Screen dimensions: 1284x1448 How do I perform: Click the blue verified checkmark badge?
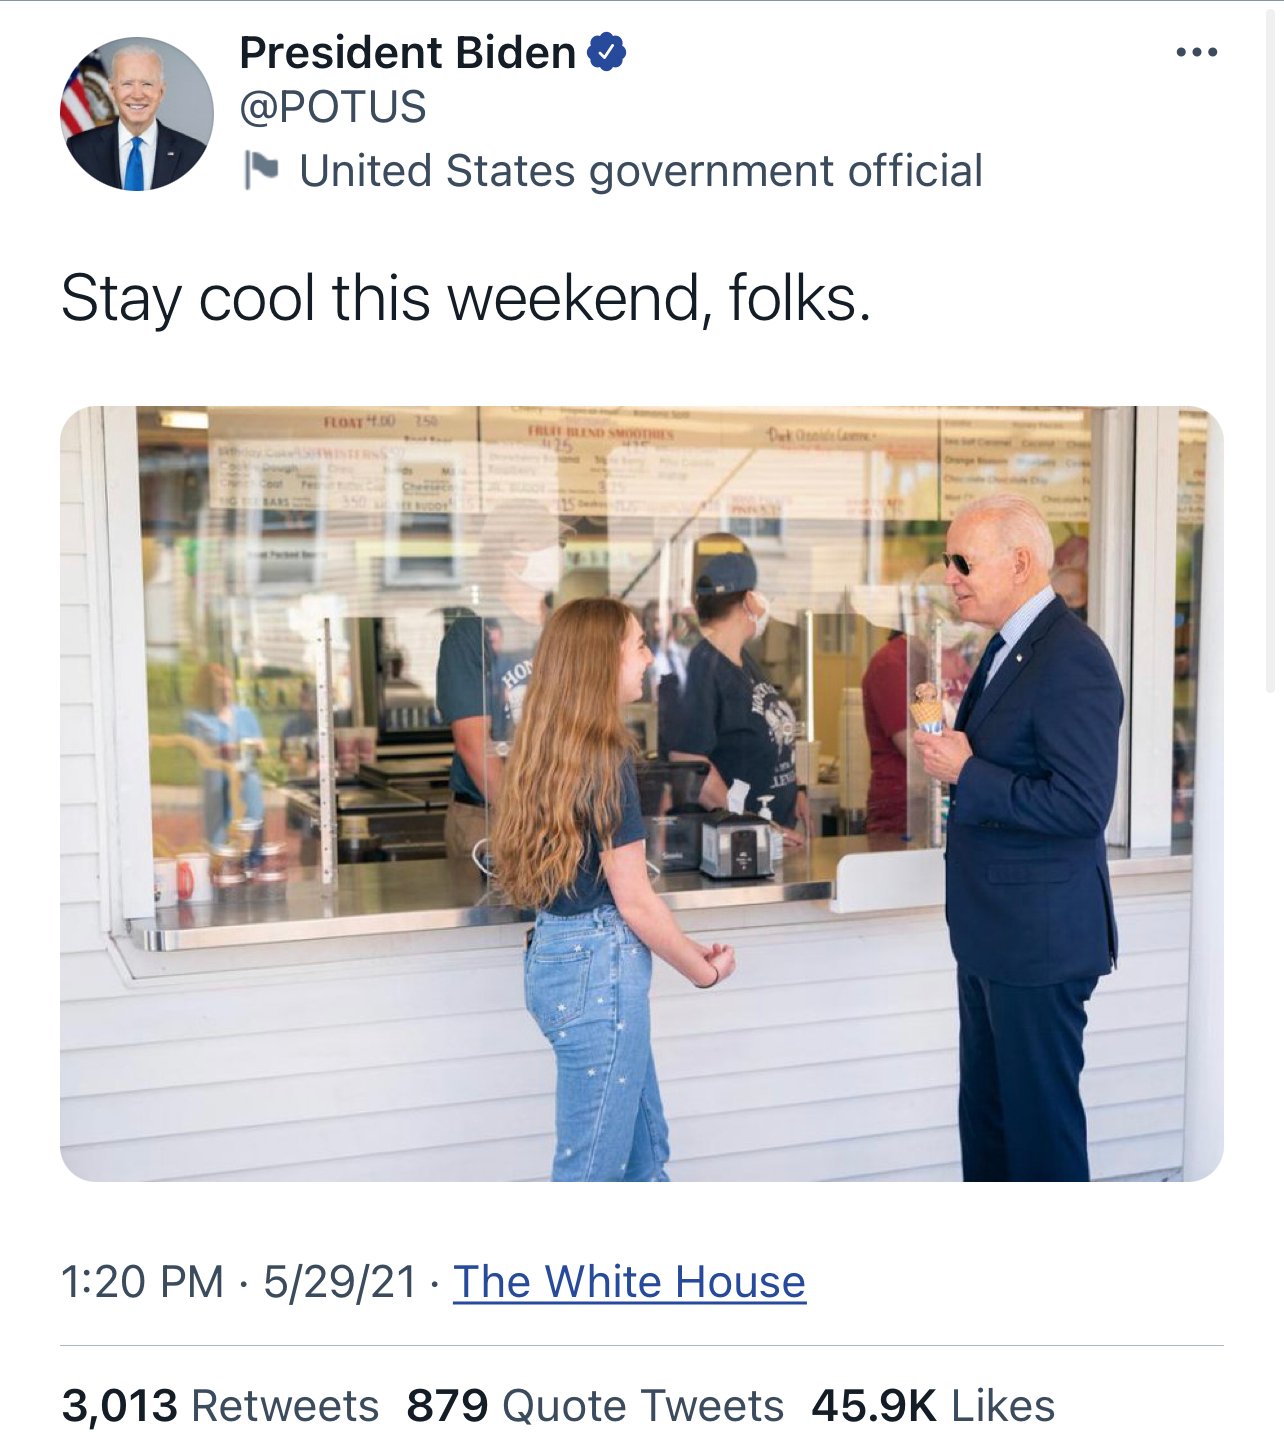[607, 52]
